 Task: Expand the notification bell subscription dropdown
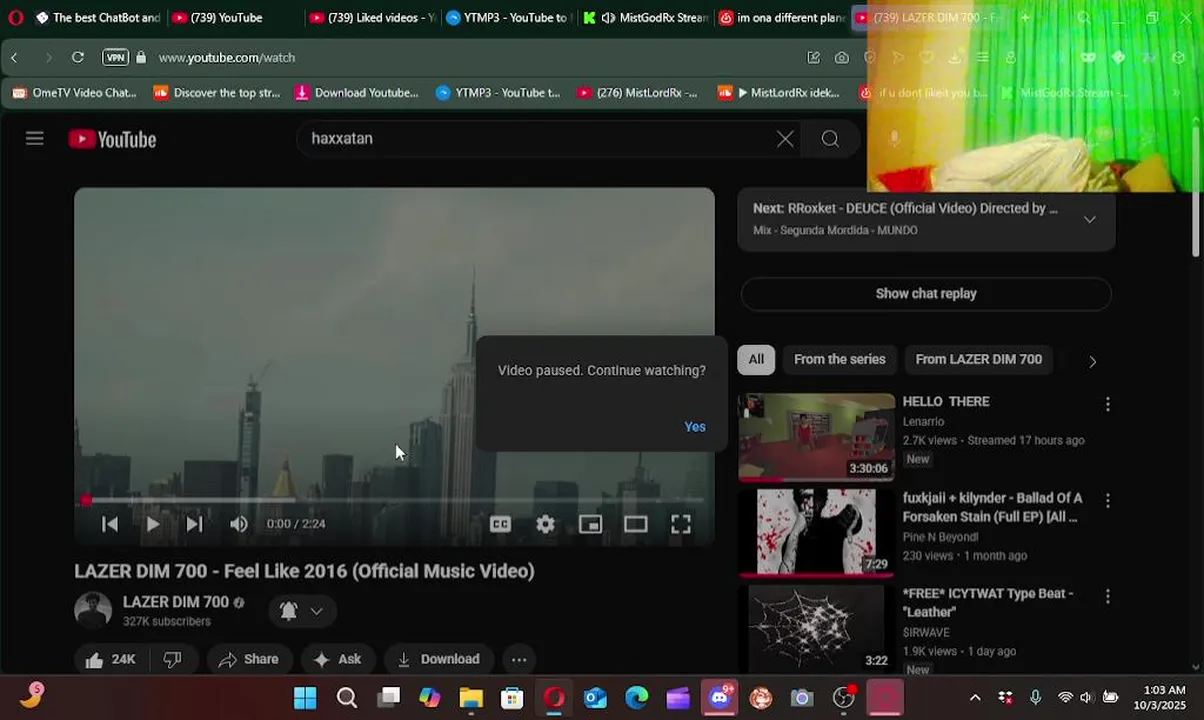(x=301, y=611)
